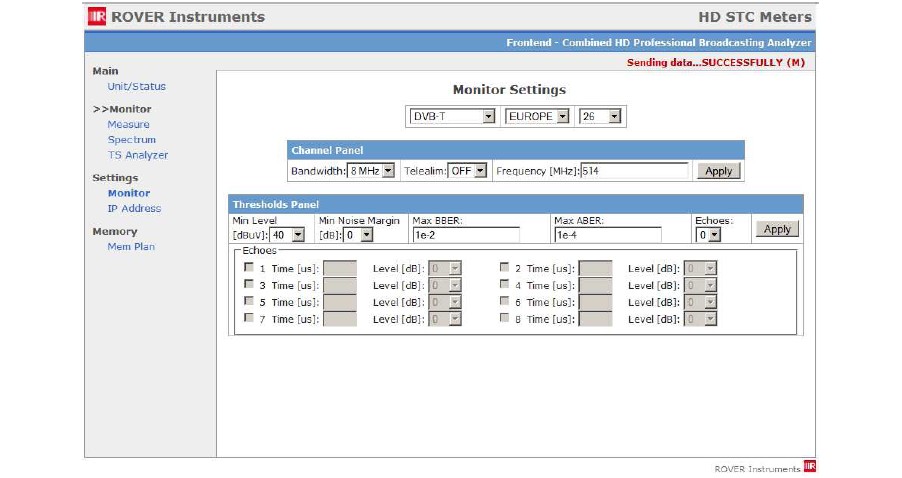This screenshot has width=902, height=478.
Task: Click the Frequency [MHz] input field
Action: (x=634, y=171)
